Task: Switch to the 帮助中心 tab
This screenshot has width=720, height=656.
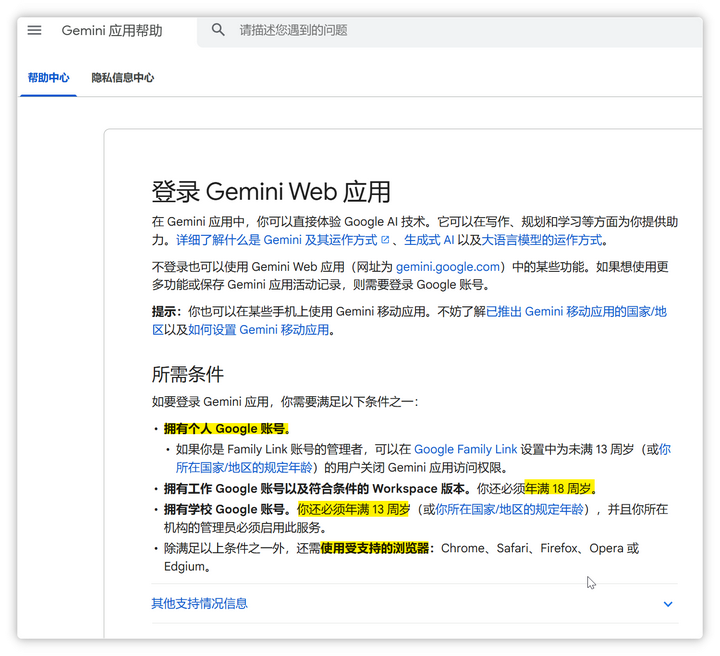Action: (x=48, y=77)
